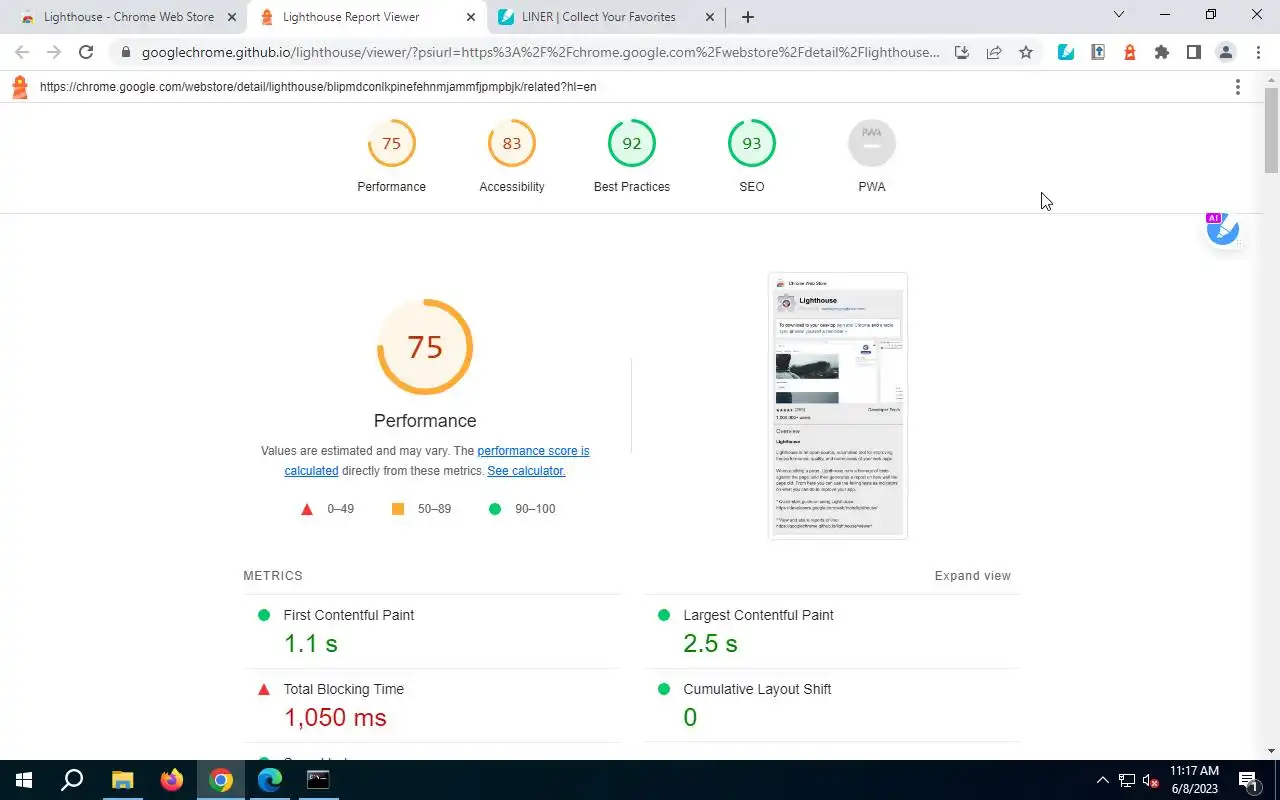Click the Lighthouse logo in report top bar

(19, 87)
